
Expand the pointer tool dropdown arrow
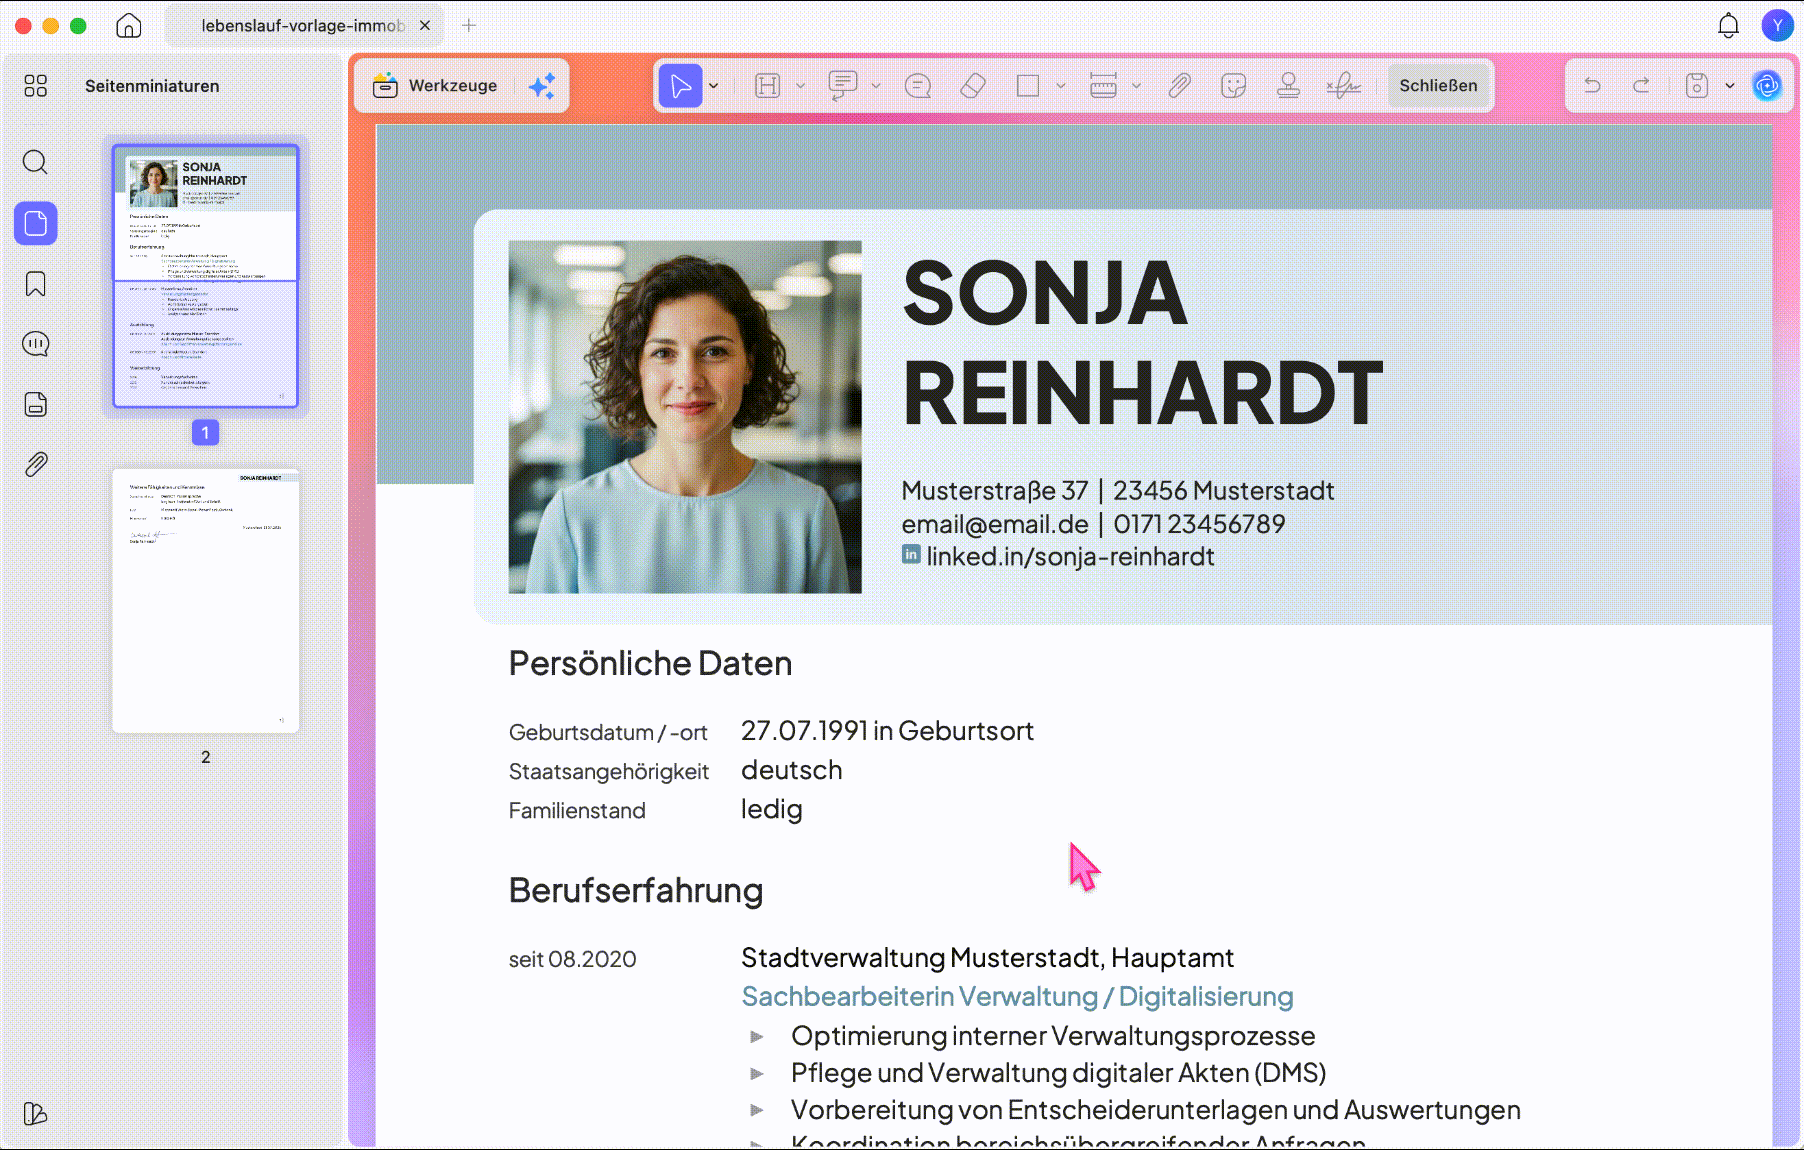714,86
